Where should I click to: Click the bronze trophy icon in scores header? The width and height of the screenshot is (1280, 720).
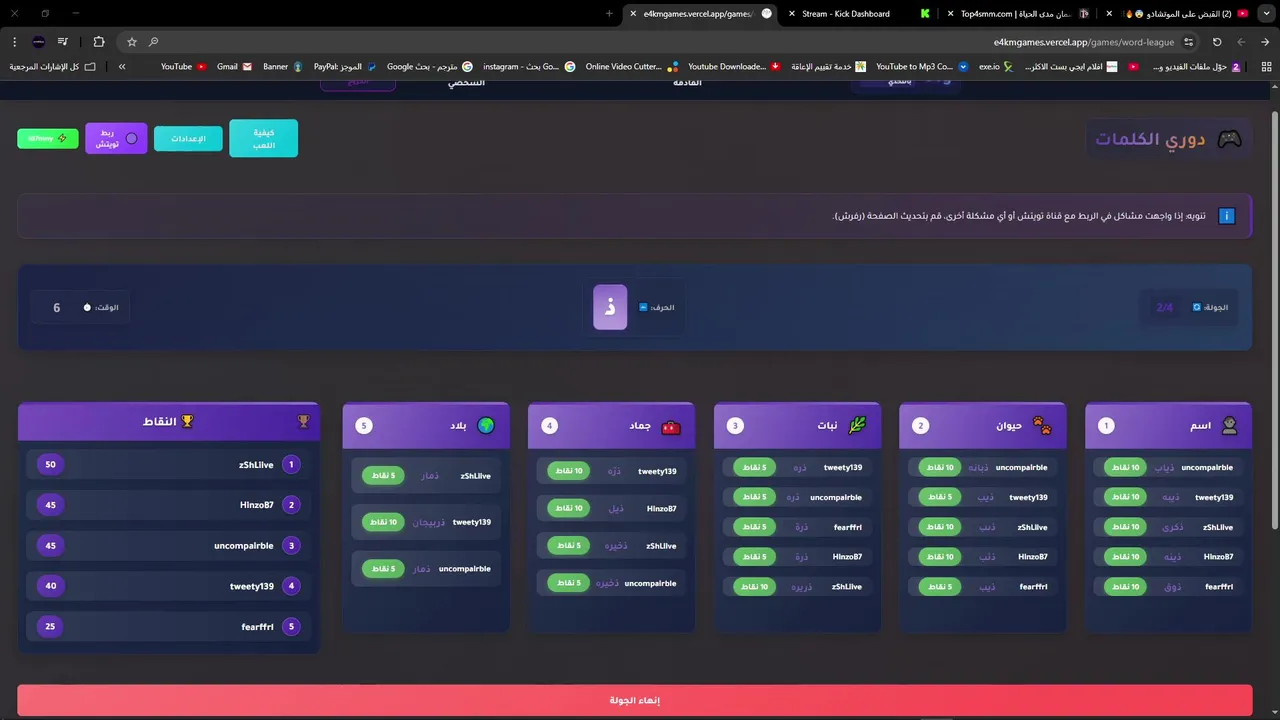[x=304, y=422]
